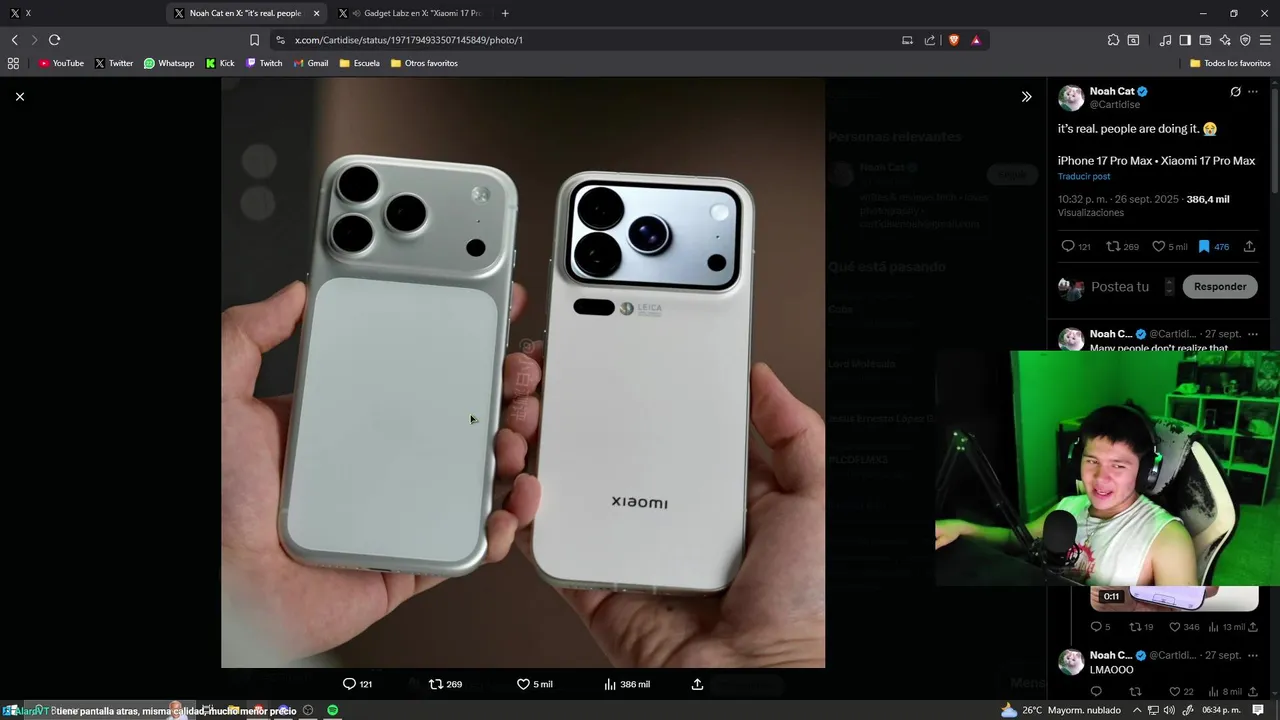Click the share icon under the photo
This screenshot has width=1280, height=720.
click(x=697, y=684)
